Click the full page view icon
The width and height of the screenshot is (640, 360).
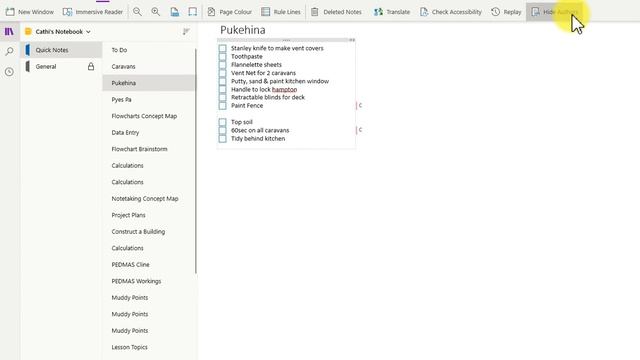(x=192, y=12)
